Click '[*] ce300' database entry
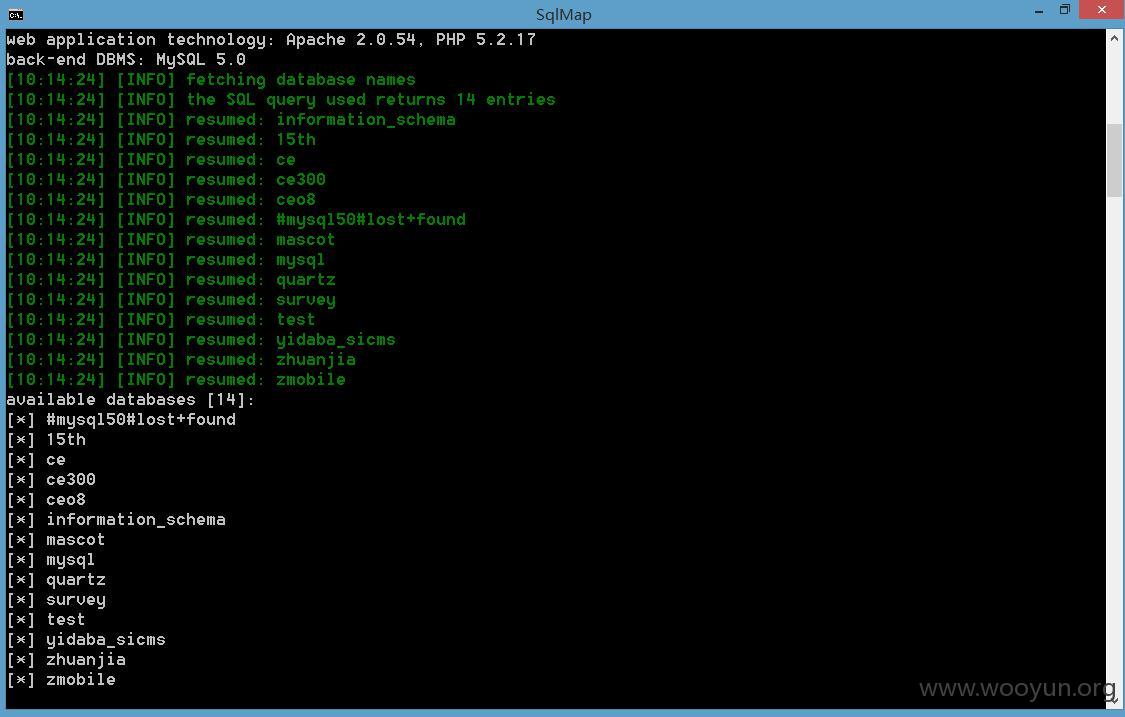Image resolution: width=1125 pixels, height=717 pixels. pos(51,479)
